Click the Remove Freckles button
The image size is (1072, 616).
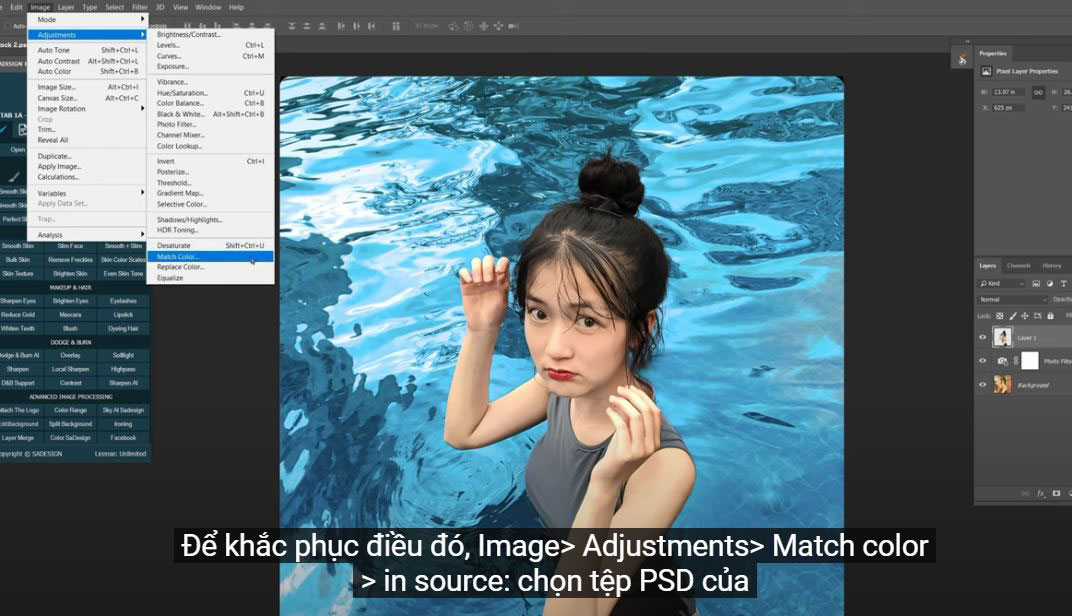point(70,260)
